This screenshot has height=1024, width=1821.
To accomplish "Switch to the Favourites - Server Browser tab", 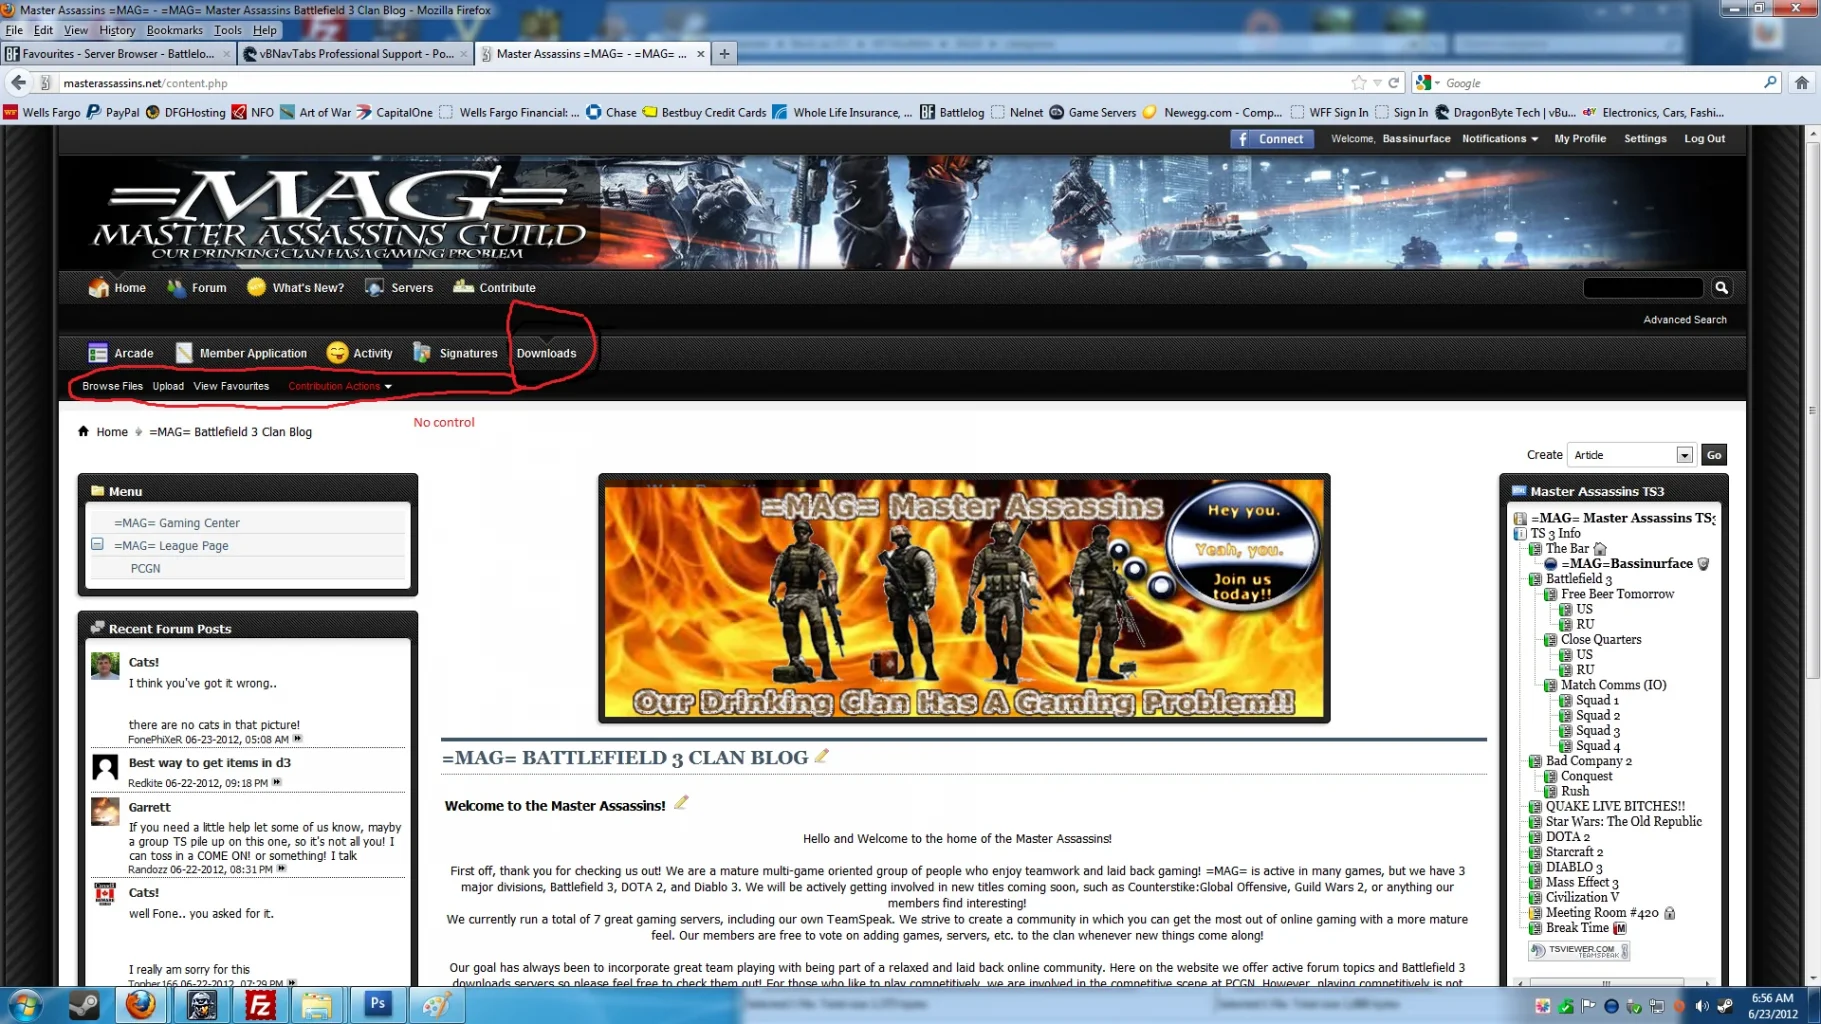I will point(118,54).
